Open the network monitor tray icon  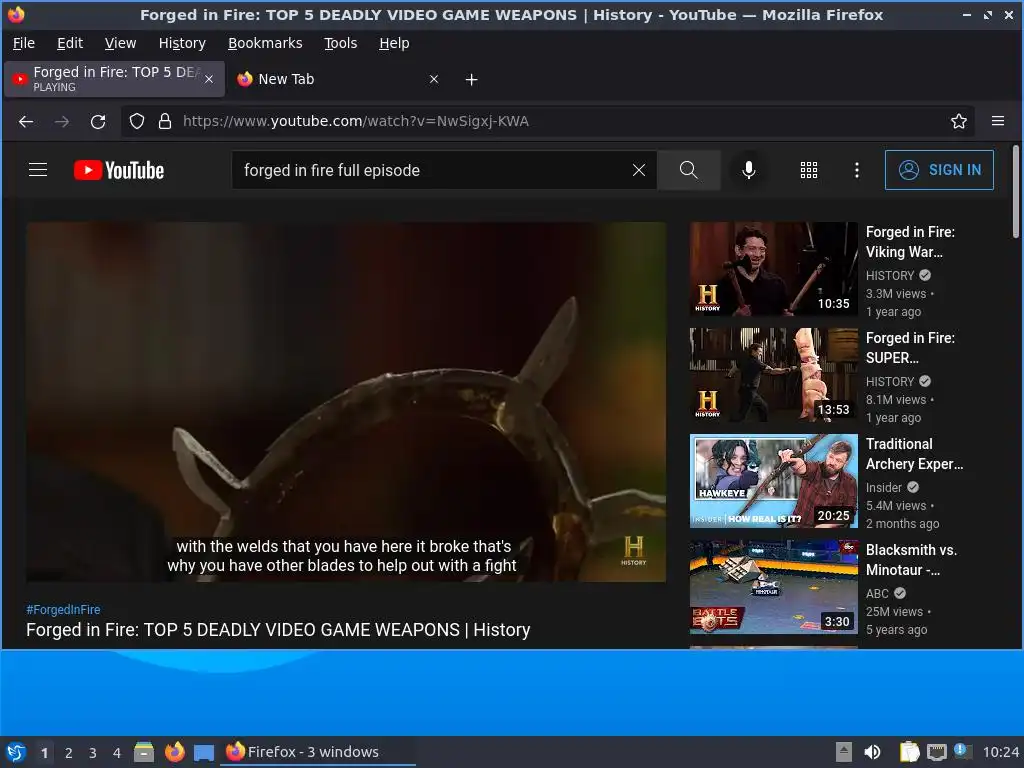(936, 752)
